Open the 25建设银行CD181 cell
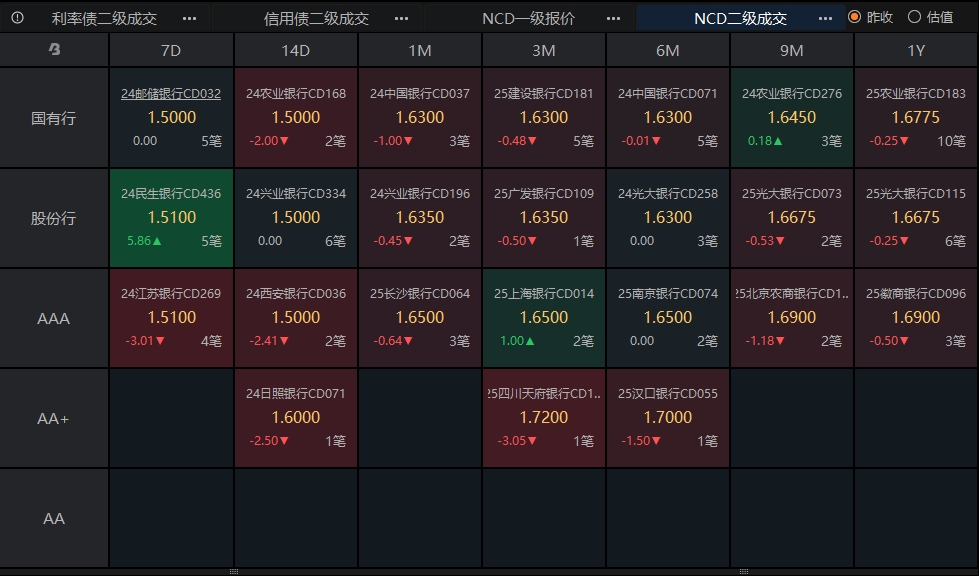This screenshot has width=979, height=576. 544,118
